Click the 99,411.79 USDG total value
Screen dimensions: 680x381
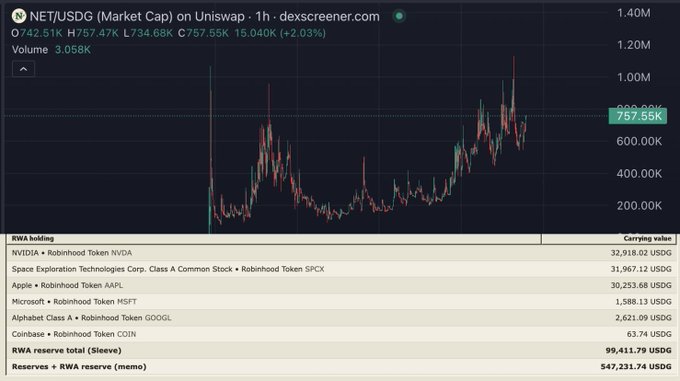[x=639, y=350]
